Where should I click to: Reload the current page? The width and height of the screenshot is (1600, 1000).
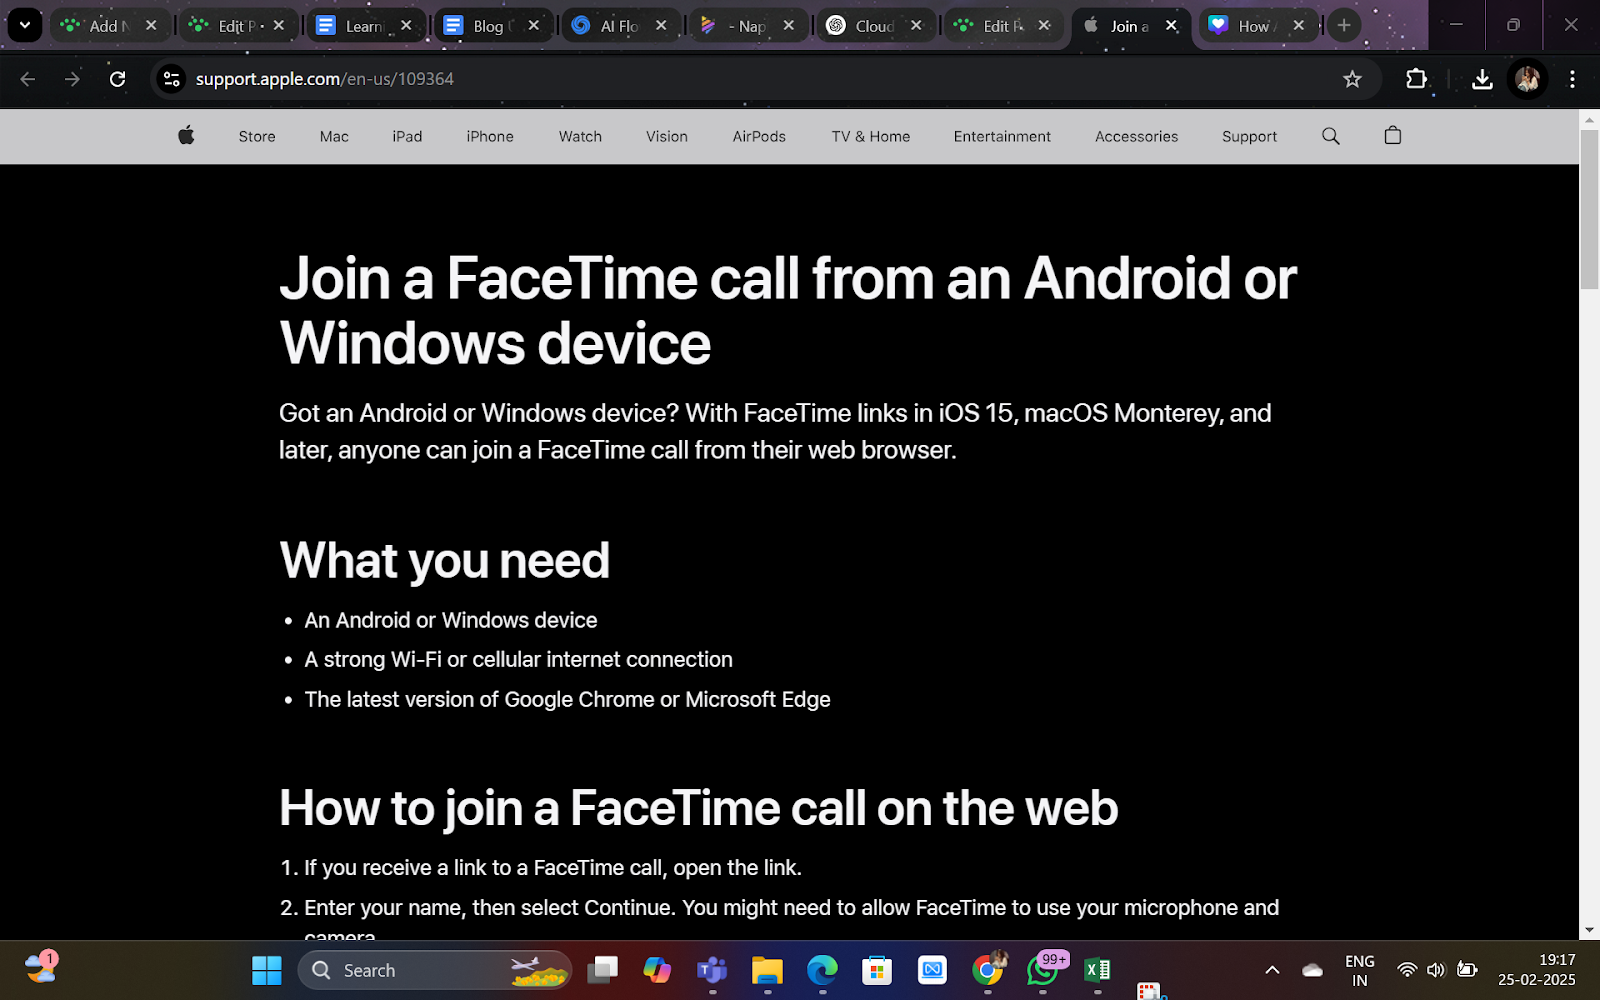(x=117, y=79)
